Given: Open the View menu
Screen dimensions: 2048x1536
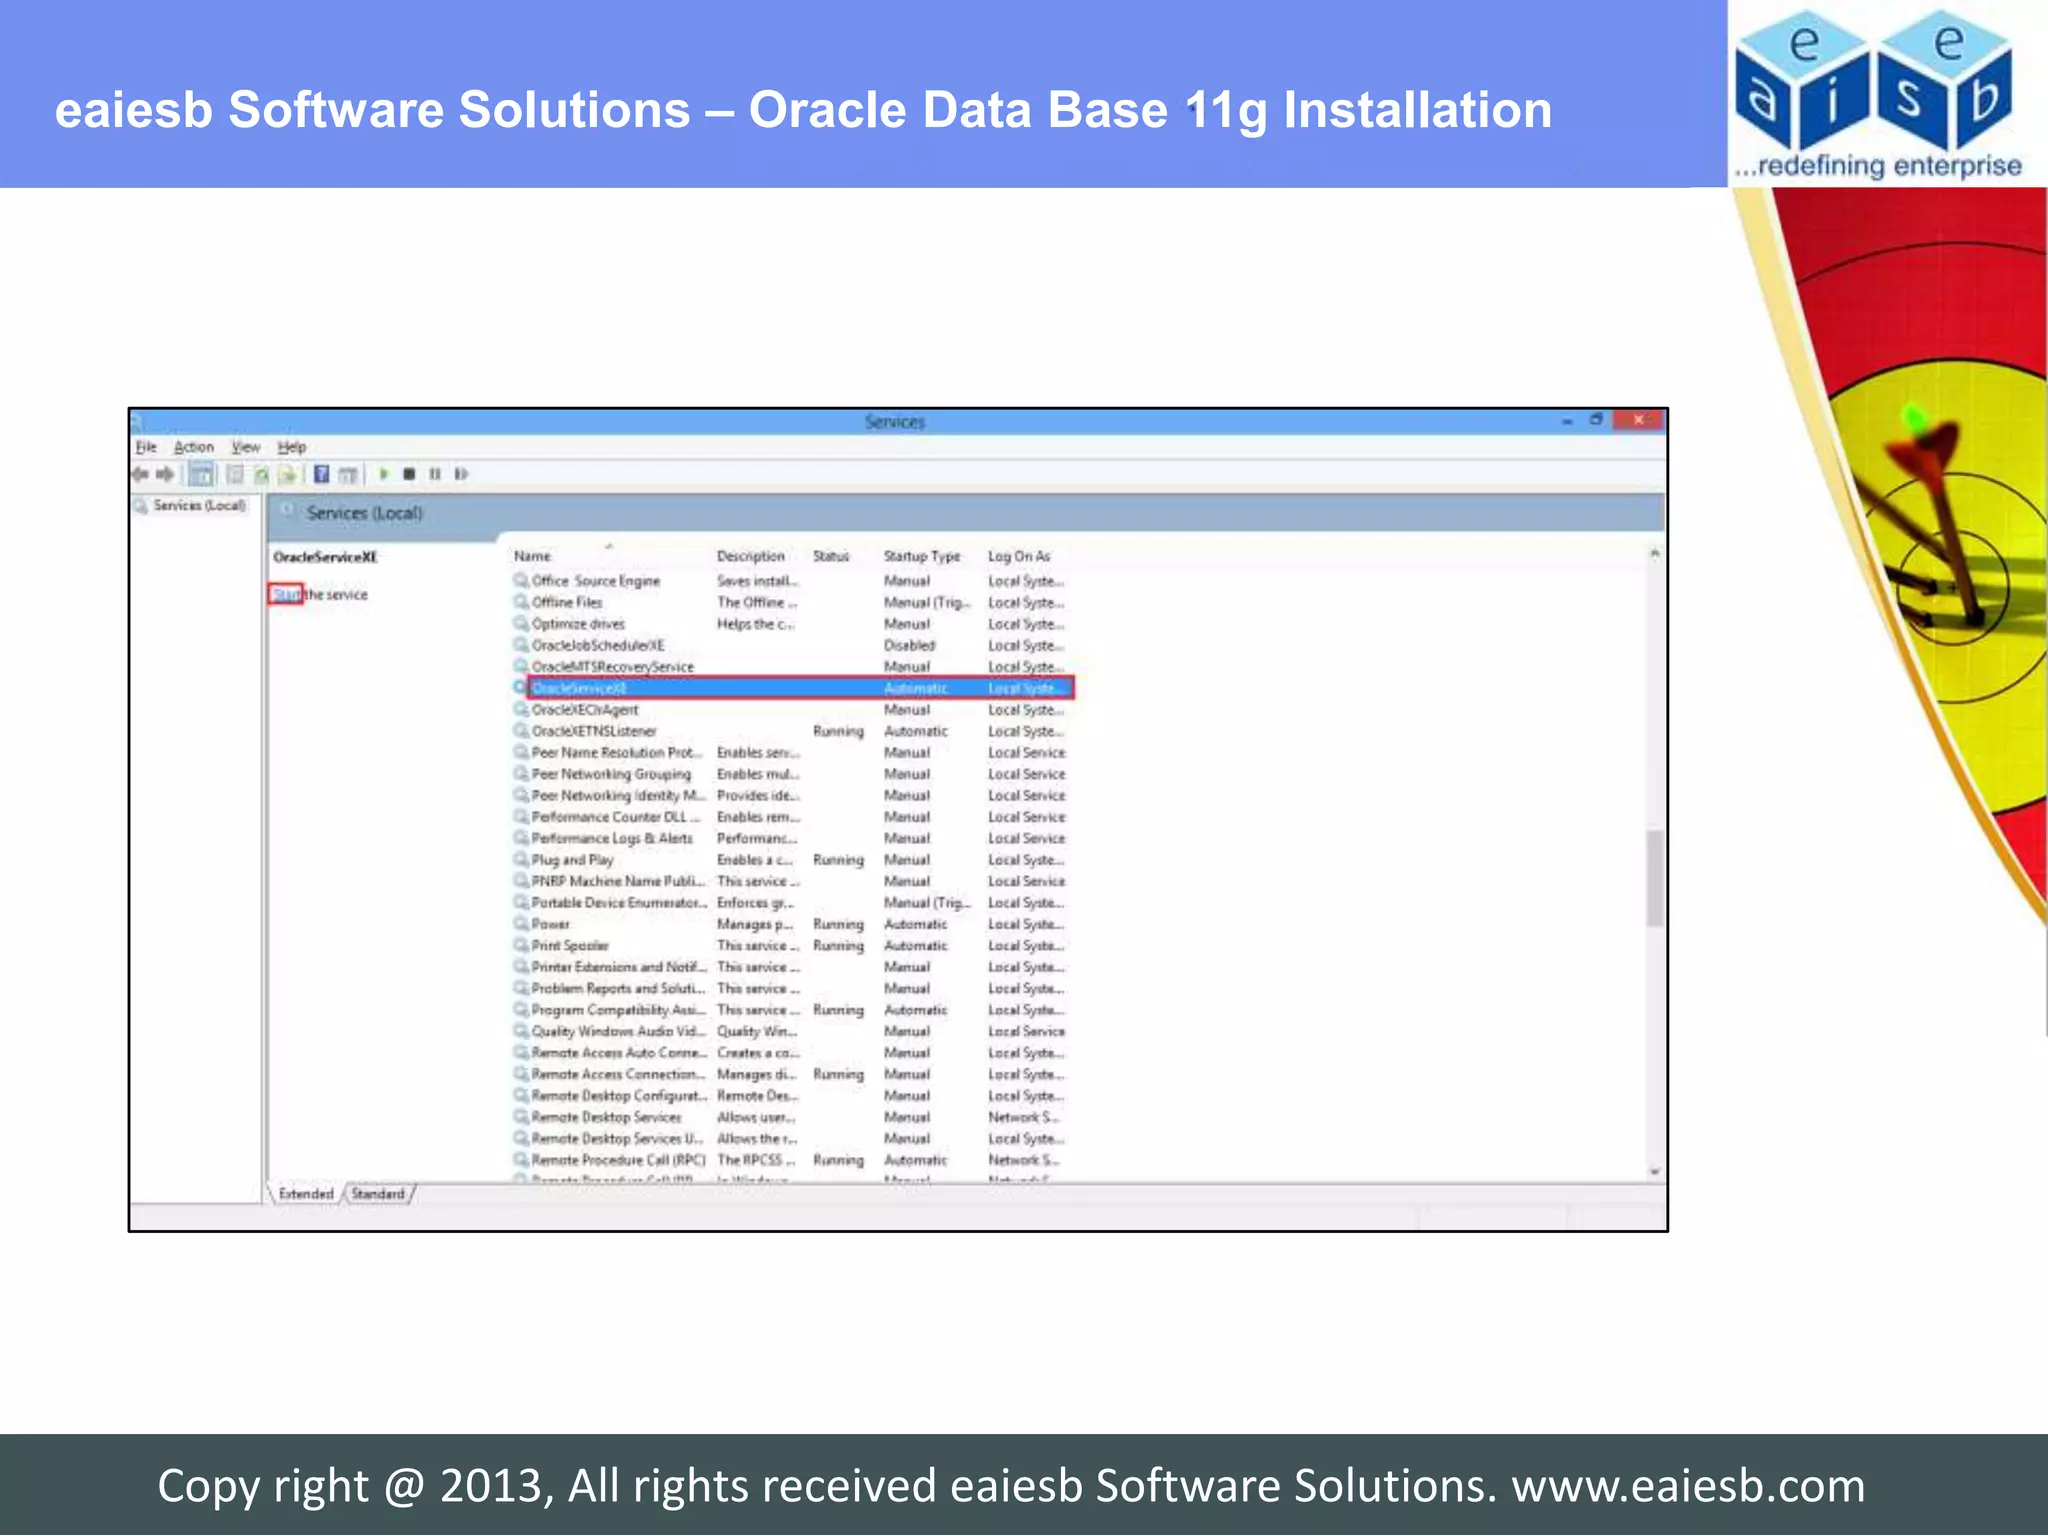Looking at the screenshot, I should click(x=246, y=447).
